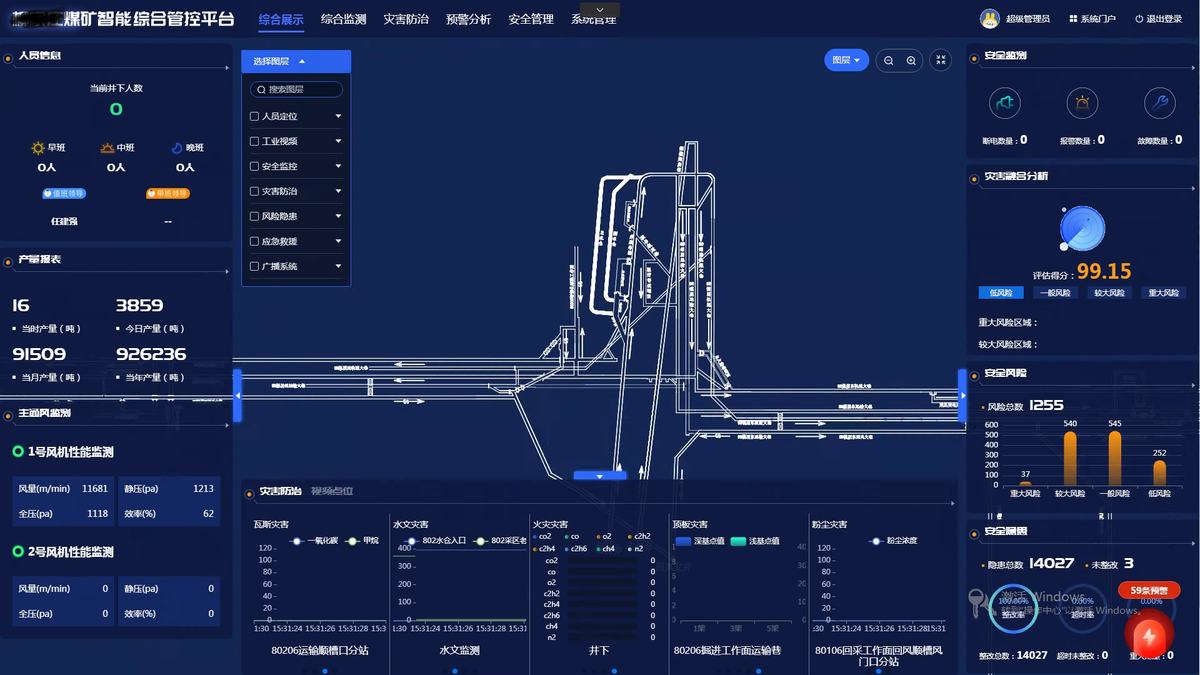Collapse the right side panel arrow
The height and width of the screenshot is (675, 1200).
point(962,396)
